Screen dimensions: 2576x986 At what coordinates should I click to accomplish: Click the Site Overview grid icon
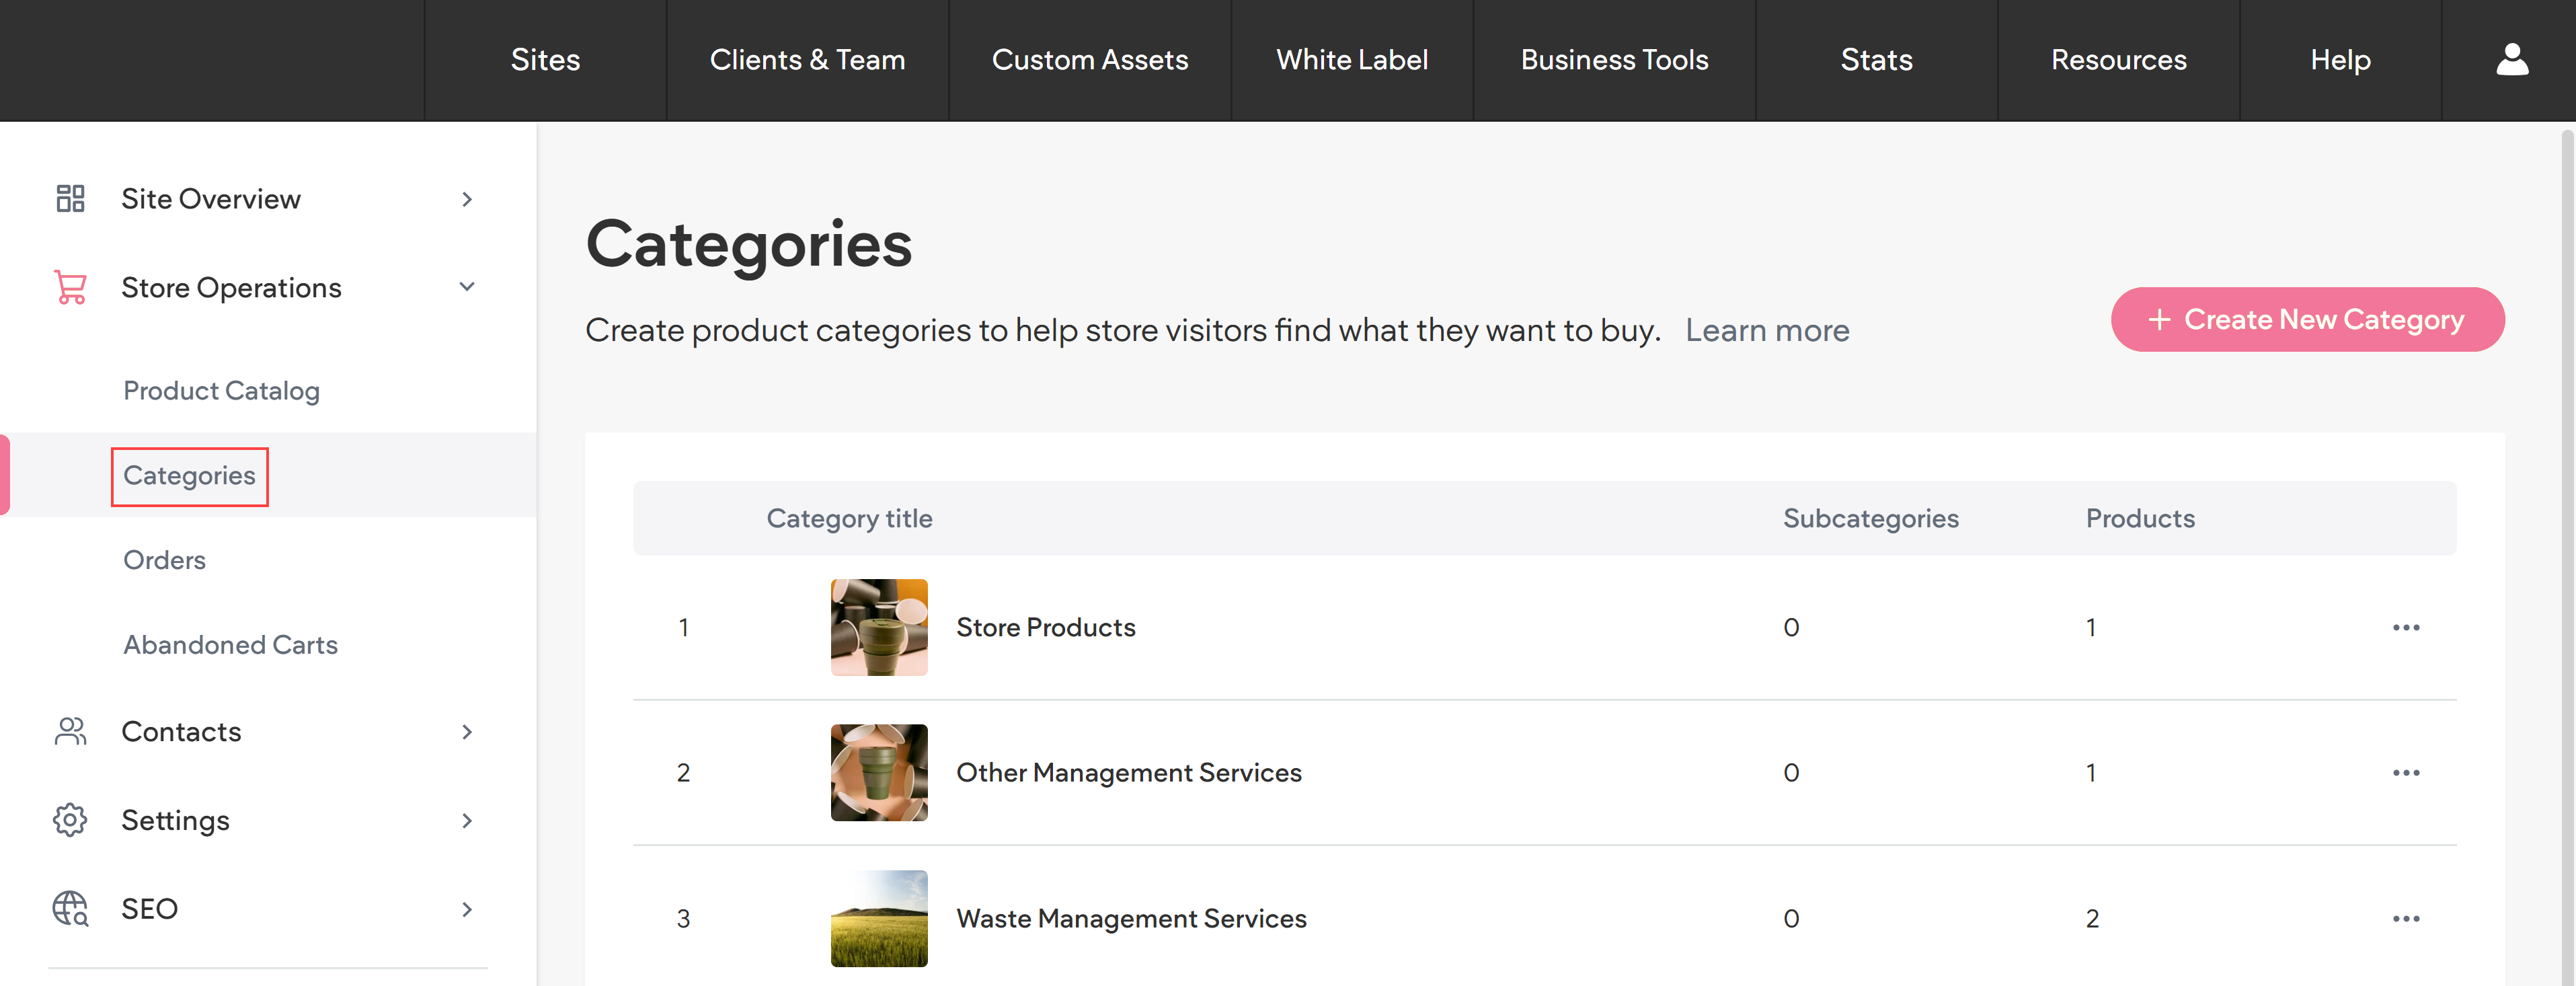(x=69, y=198)
